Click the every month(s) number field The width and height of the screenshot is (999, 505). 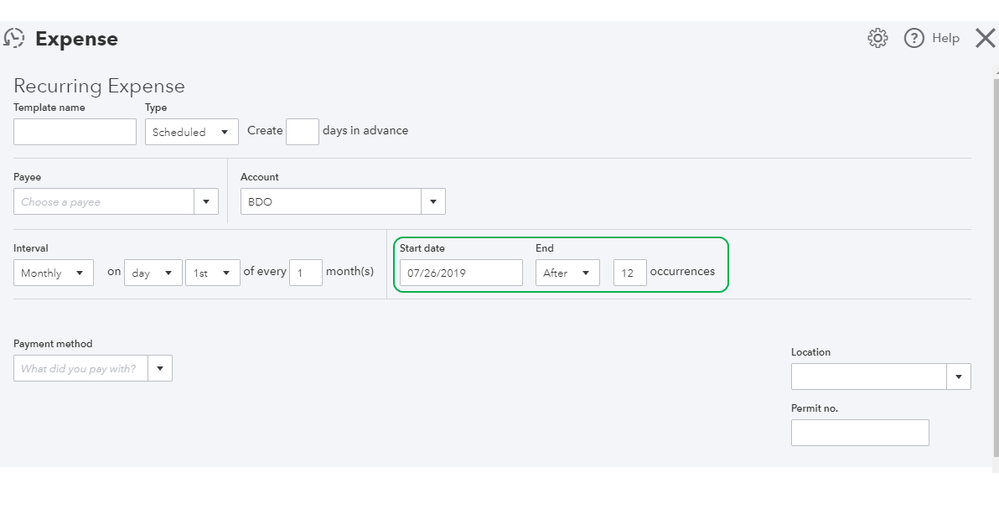[x=306, y=273]
